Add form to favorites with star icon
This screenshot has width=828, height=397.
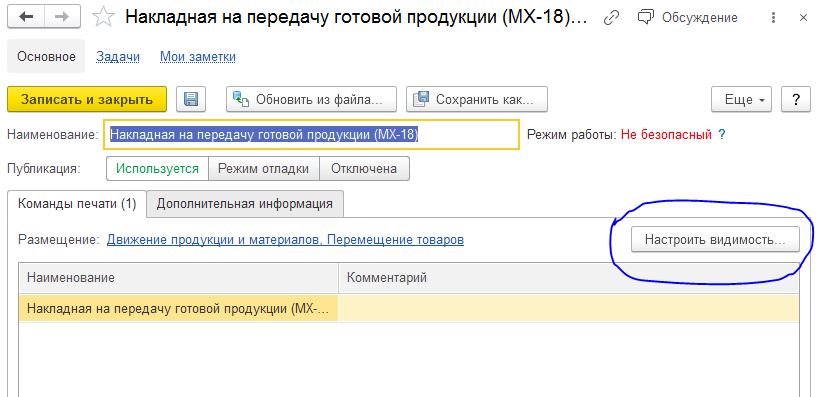point(103,17)
